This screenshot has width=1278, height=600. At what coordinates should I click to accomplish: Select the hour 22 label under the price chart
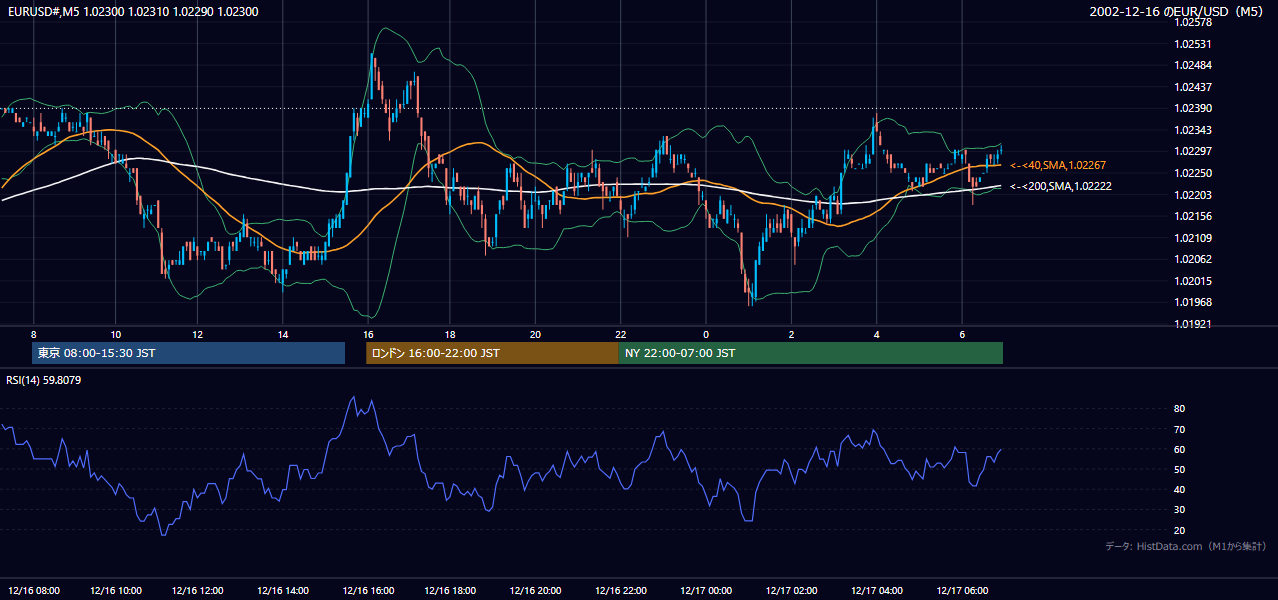[x=621, y=334]
